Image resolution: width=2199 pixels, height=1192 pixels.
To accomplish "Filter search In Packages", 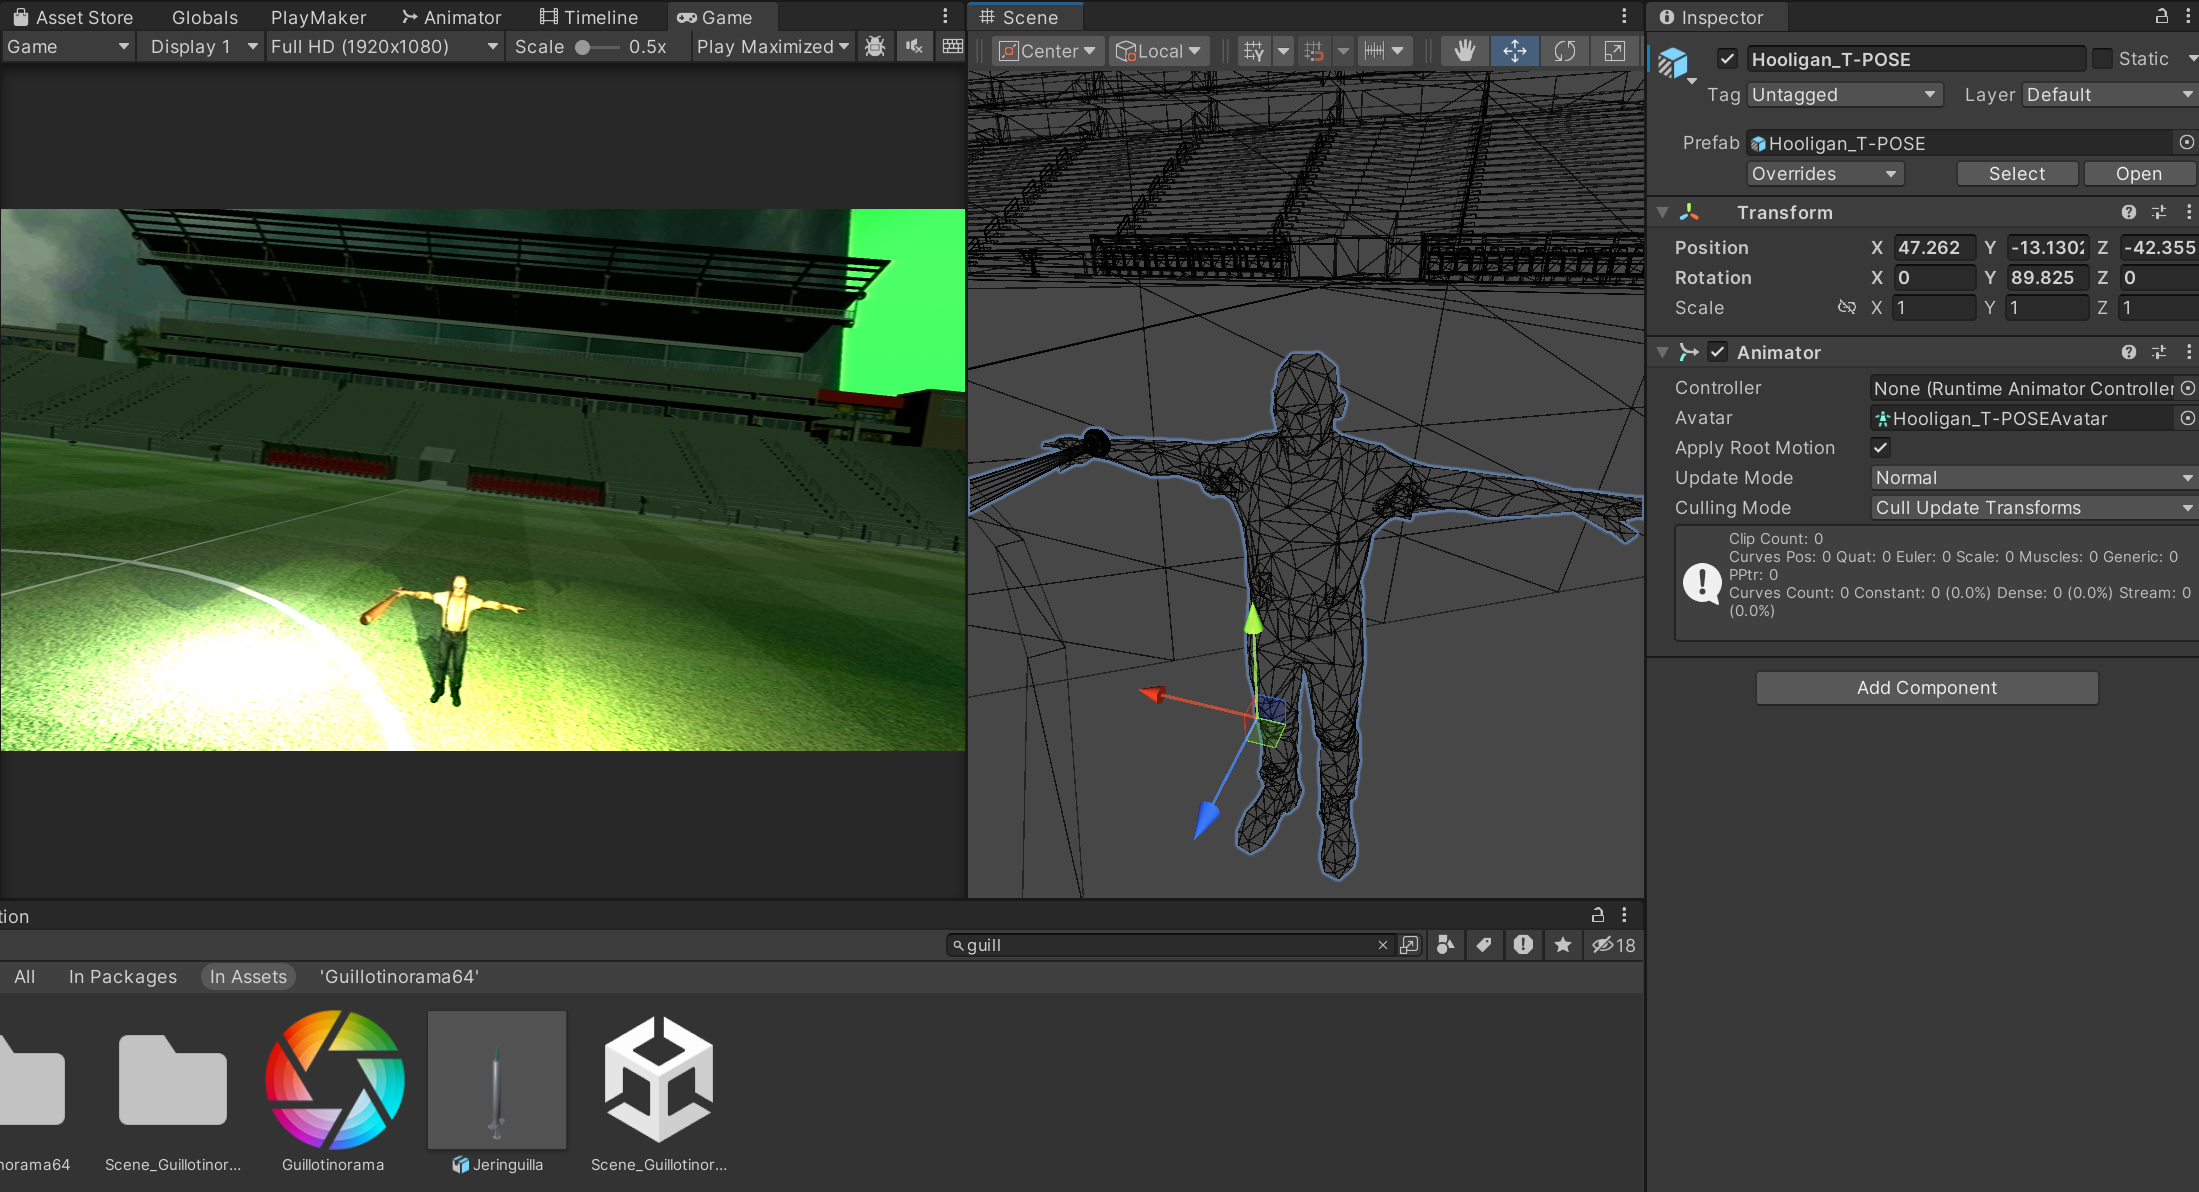I will coord(123,977).
